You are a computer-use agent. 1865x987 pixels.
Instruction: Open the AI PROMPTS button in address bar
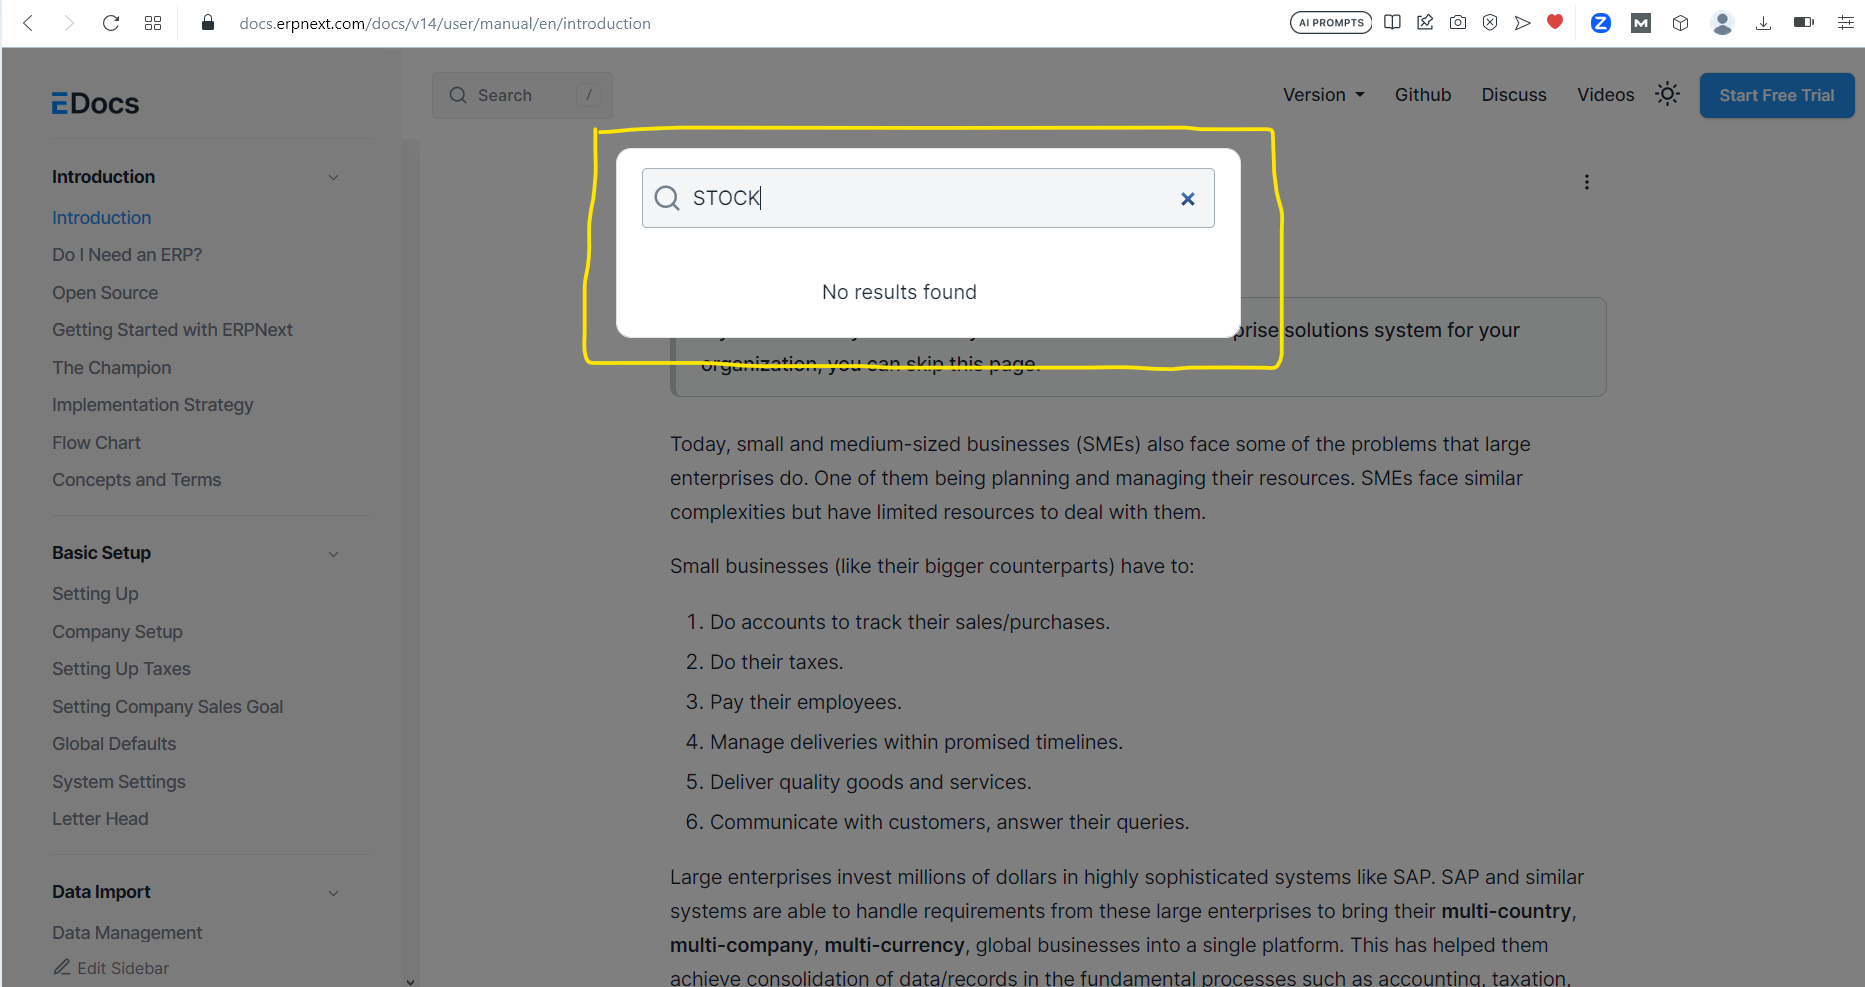pos(1331,22)
